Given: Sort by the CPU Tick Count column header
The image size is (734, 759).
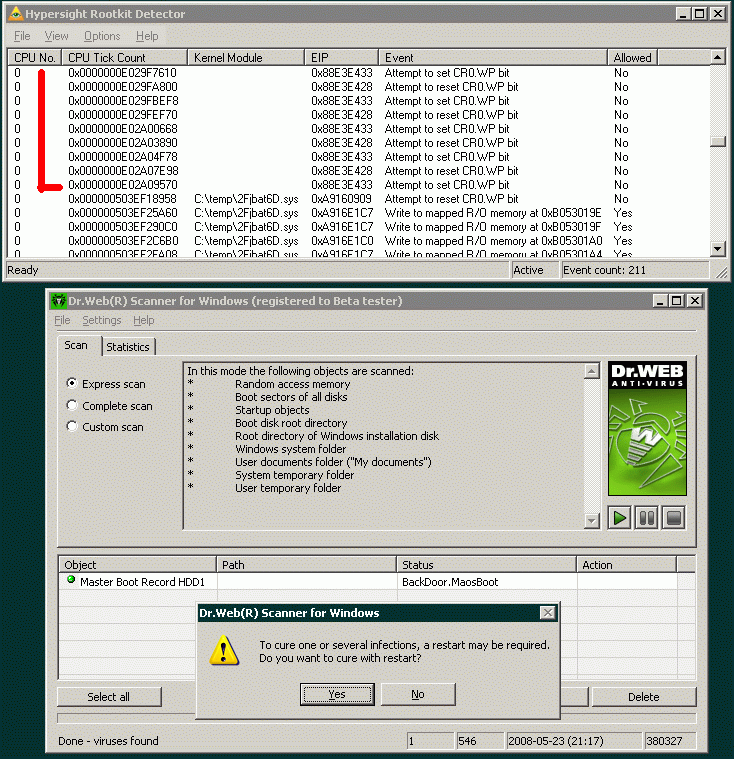Looking at the screenshot, I should click(x=124, y=58).
